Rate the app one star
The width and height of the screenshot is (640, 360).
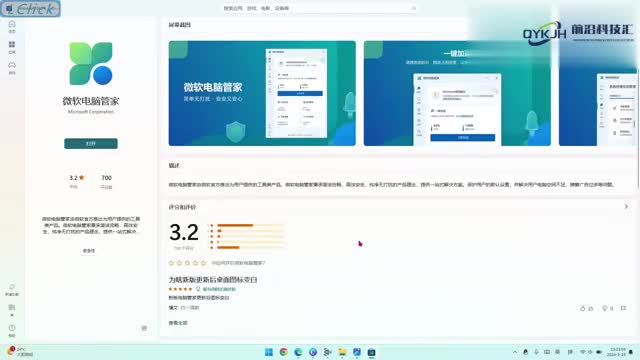(x=171, y=263)
